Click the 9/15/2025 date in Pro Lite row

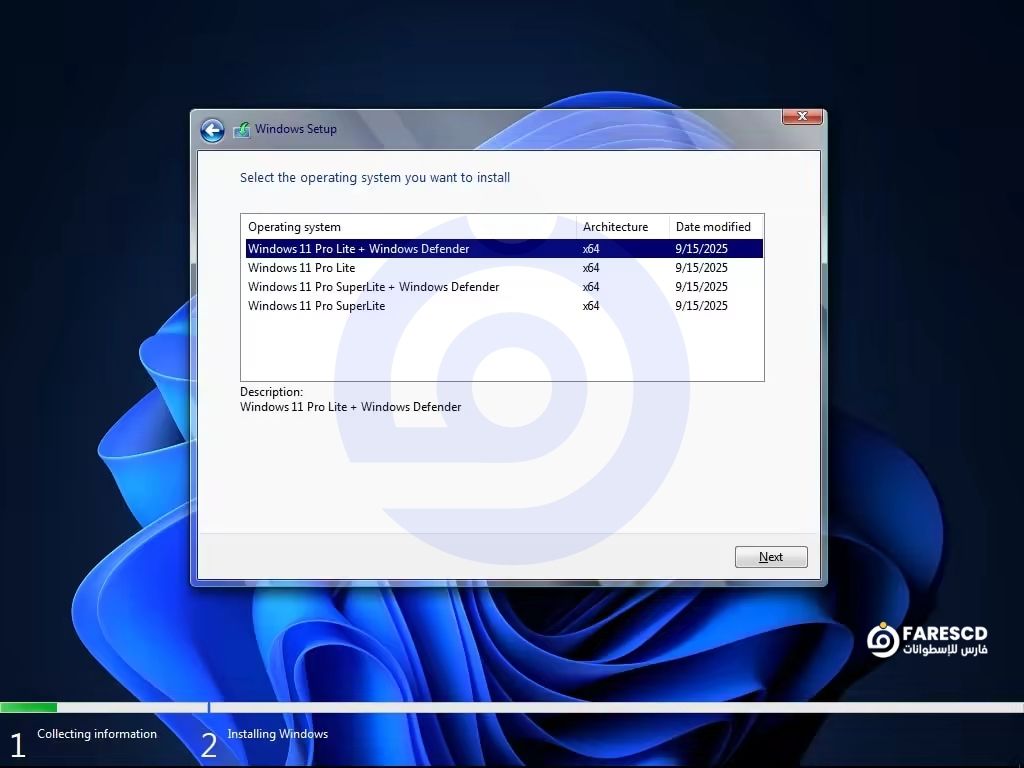point(701,268)
